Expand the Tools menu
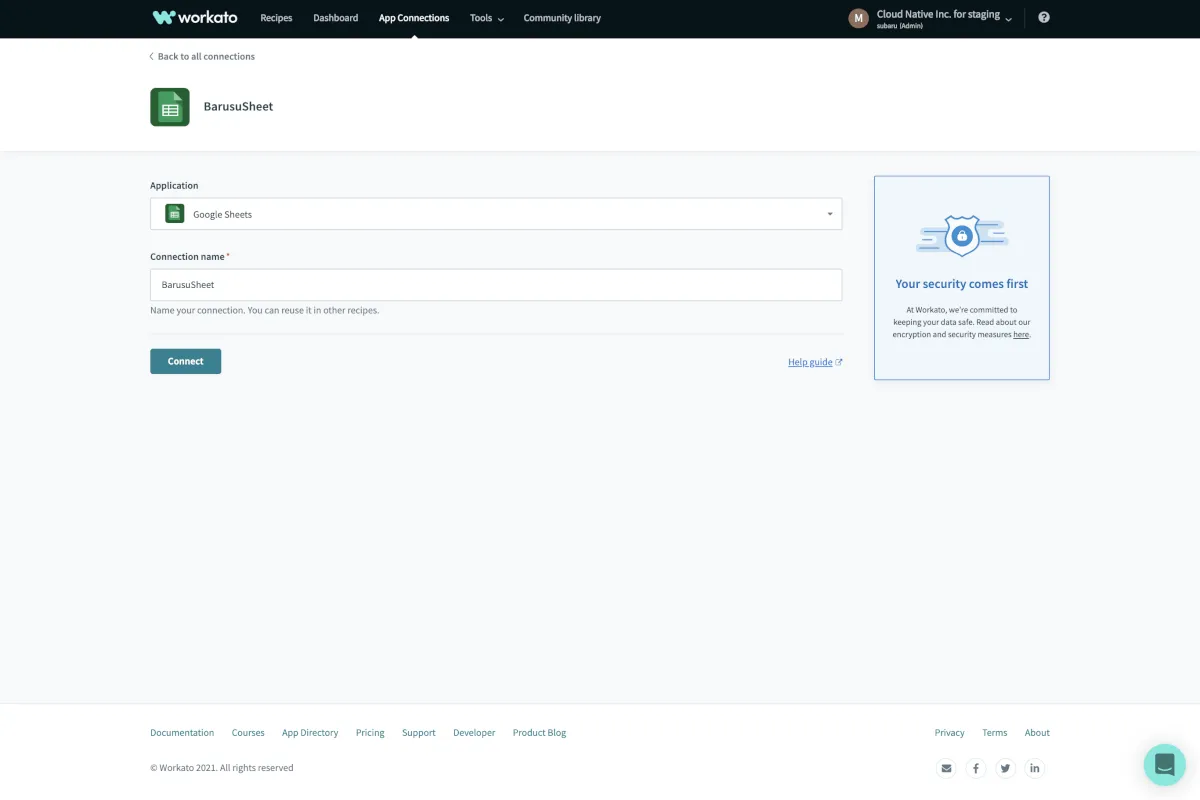This screenshot has width=1200, height=800. [487, 18]
